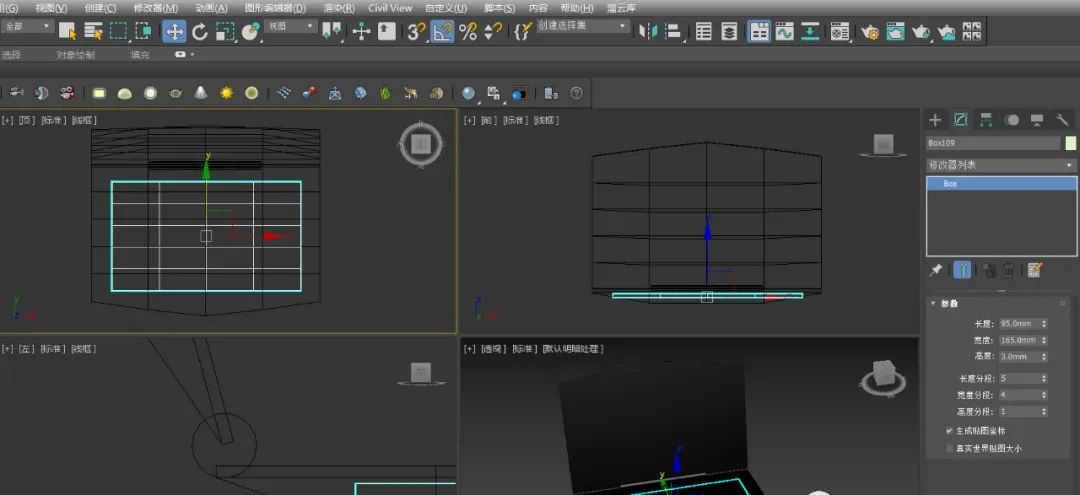Screen dimensions: 1080x495
Task: Toggle 3D Snaps button
Action: click(416, 31)
